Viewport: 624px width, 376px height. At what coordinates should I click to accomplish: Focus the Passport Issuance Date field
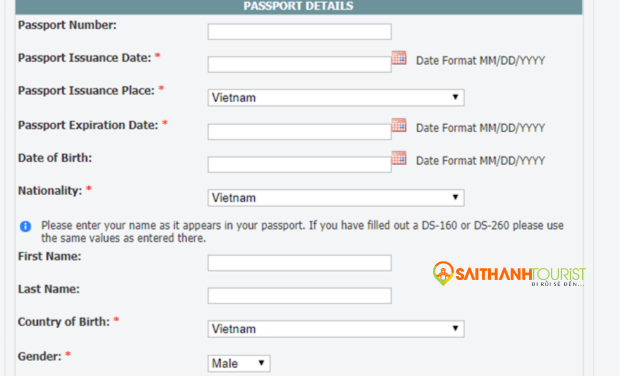pos(299,64)
